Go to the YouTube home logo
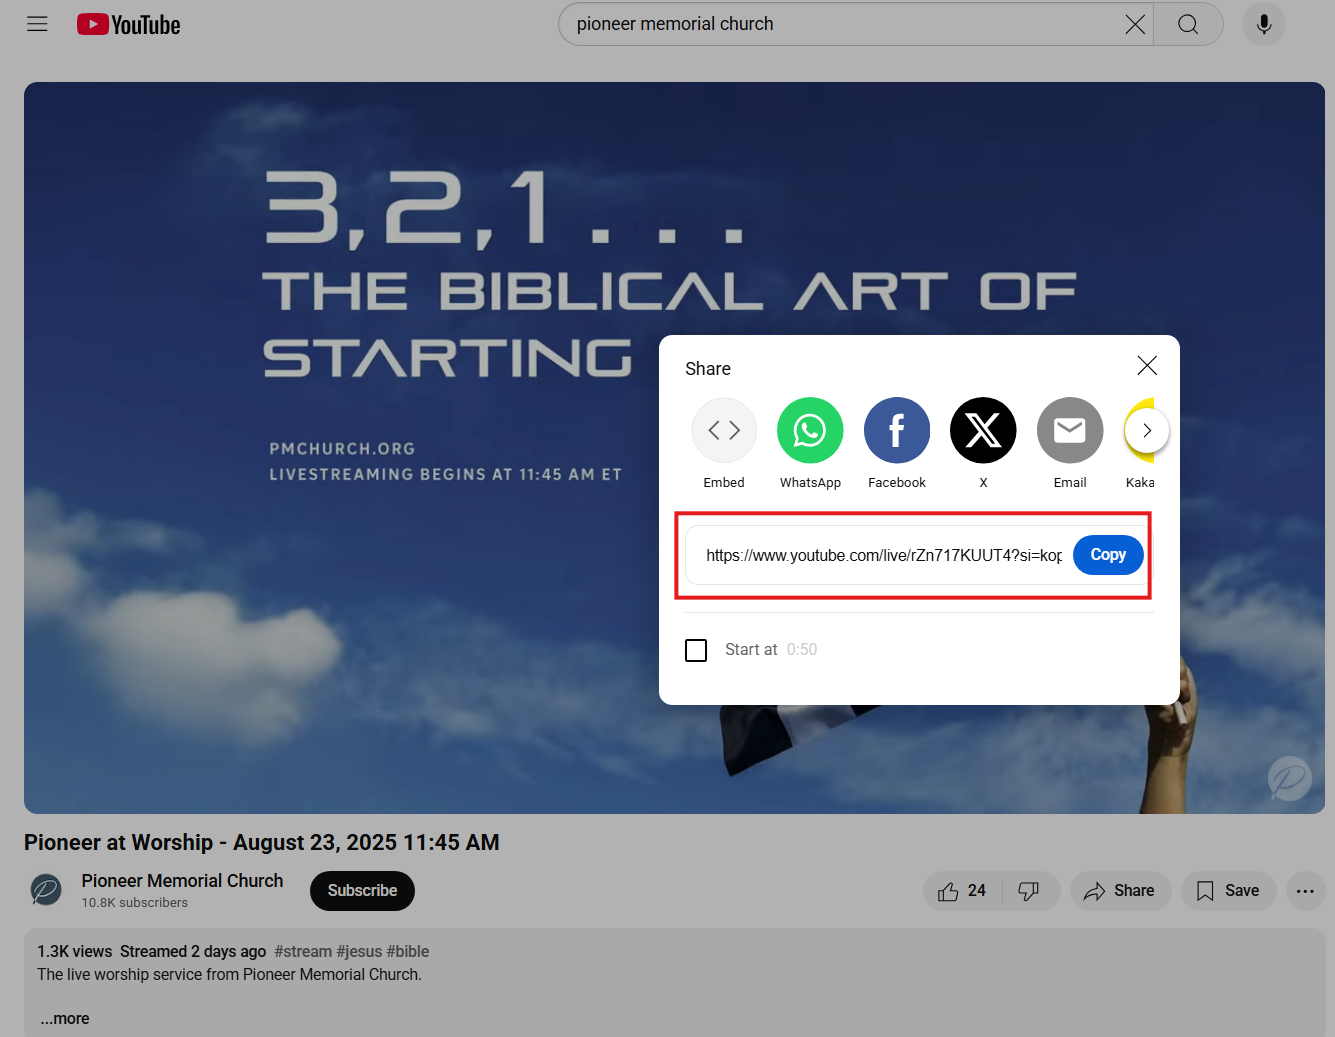This screenshot has height=1037, width=1335. 129,24
